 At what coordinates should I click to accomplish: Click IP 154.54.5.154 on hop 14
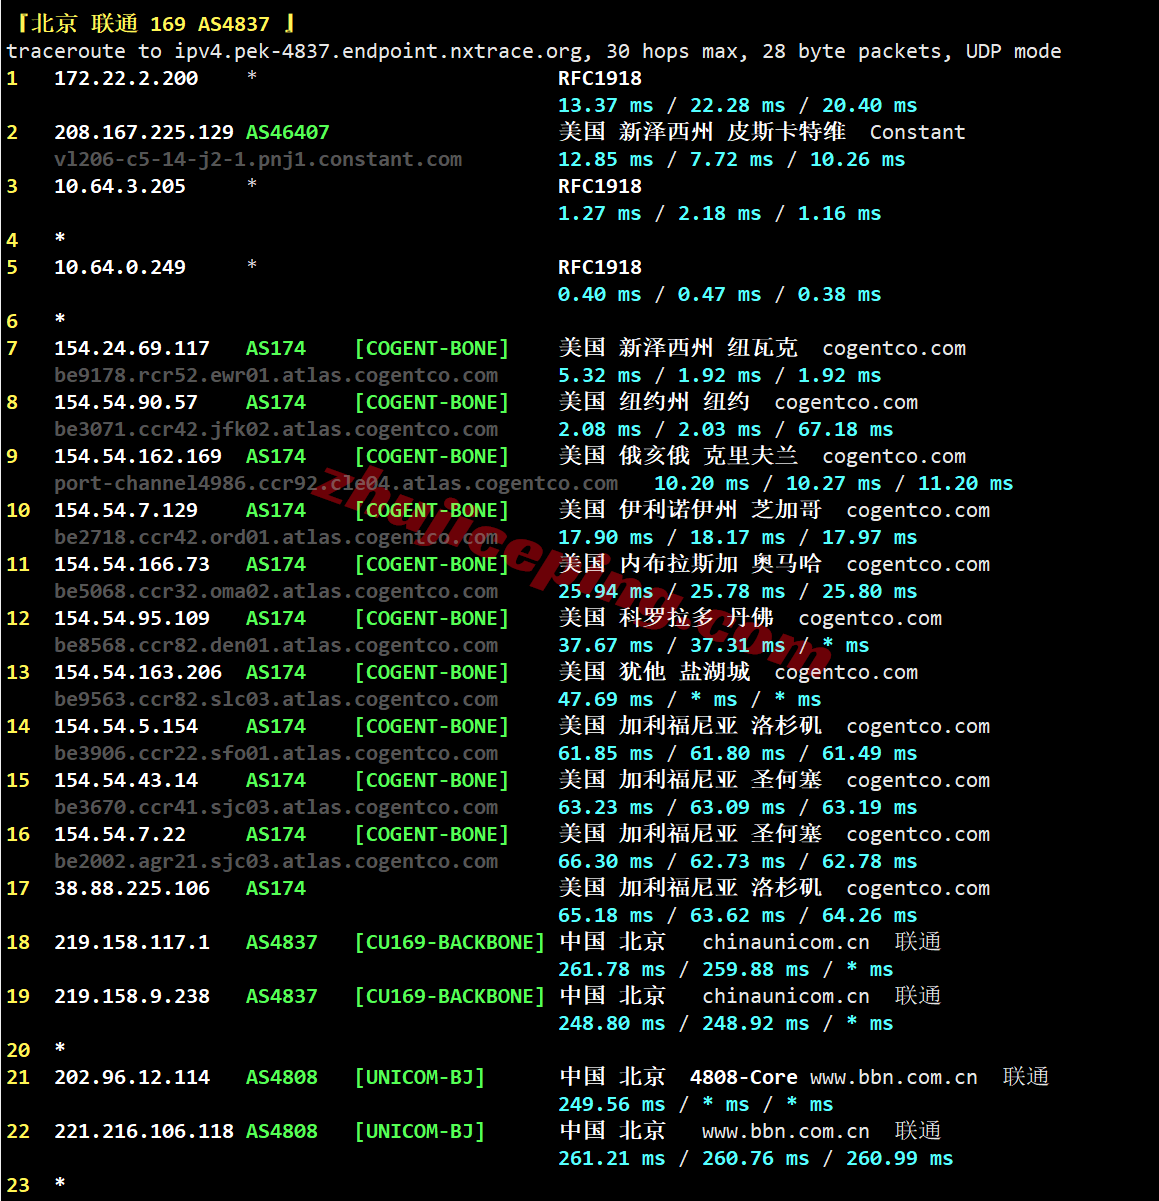(126, 726)
